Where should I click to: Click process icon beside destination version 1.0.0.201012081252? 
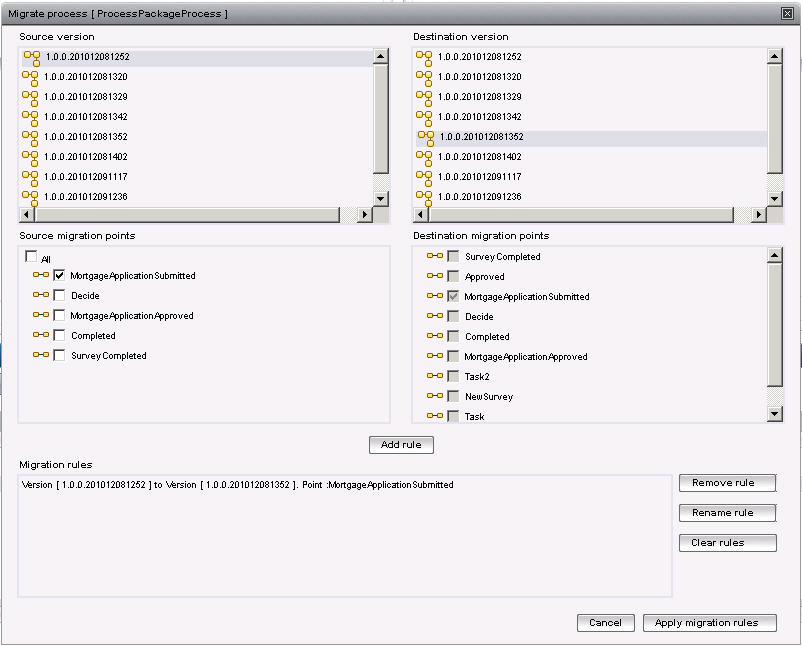click(x=424, y=58)
